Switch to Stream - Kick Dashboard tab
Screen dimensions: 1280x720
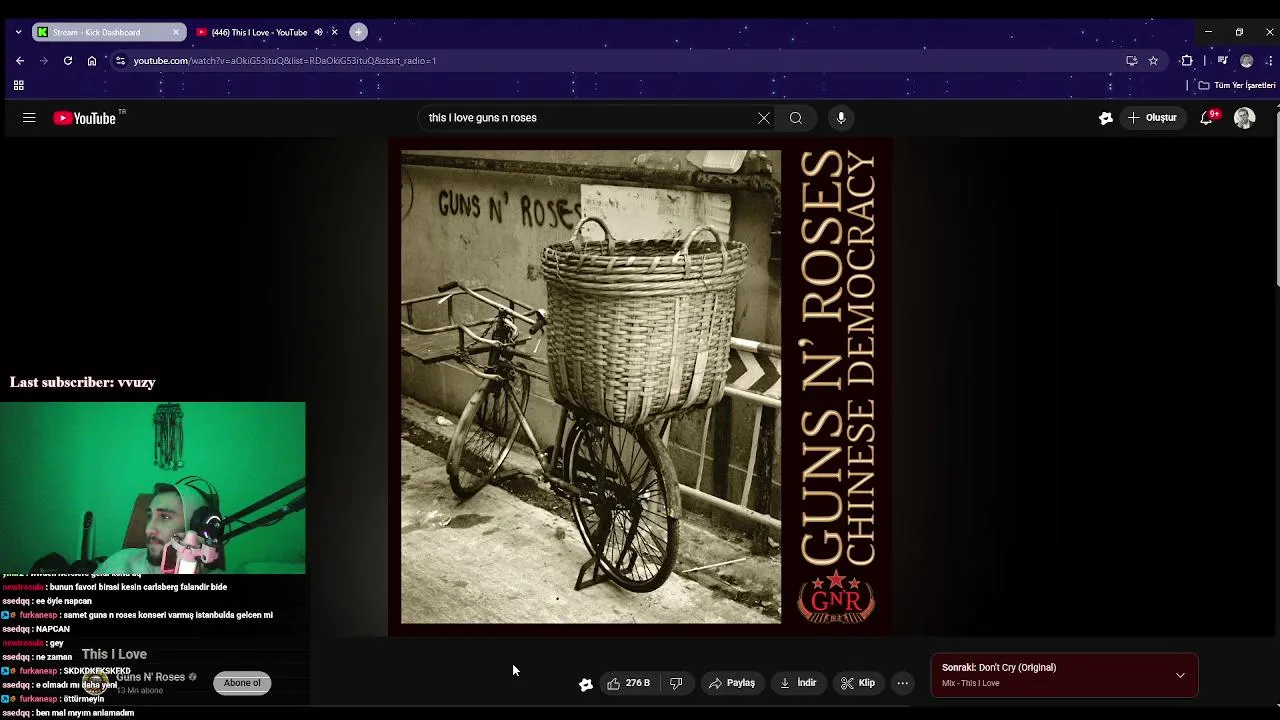point(108,32)
